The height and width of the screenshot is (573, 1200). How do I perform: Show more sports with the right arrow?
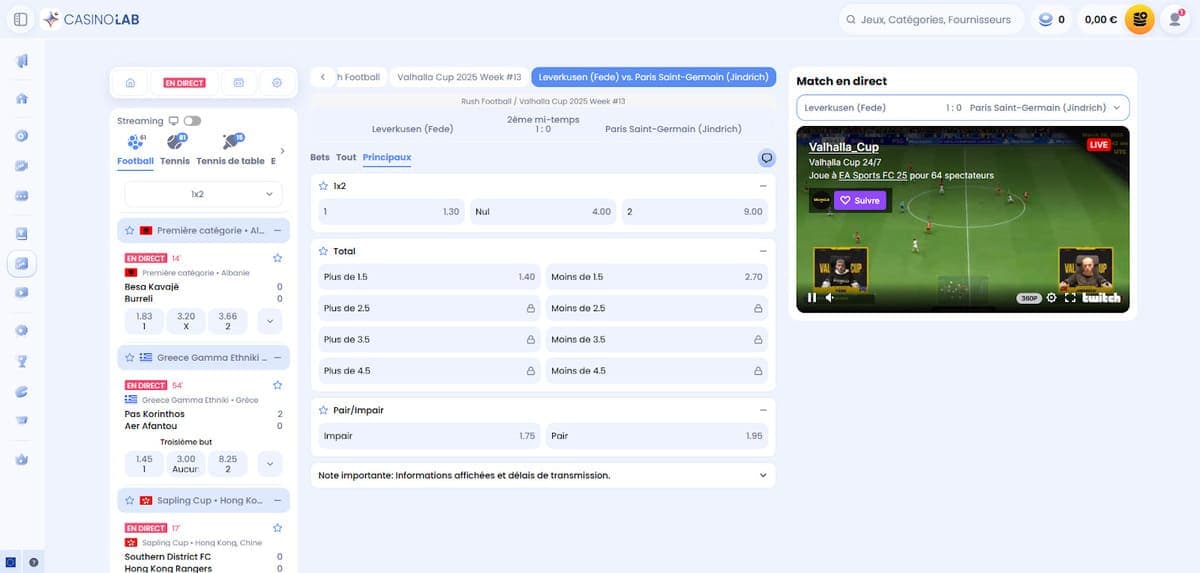pos(282,151)
